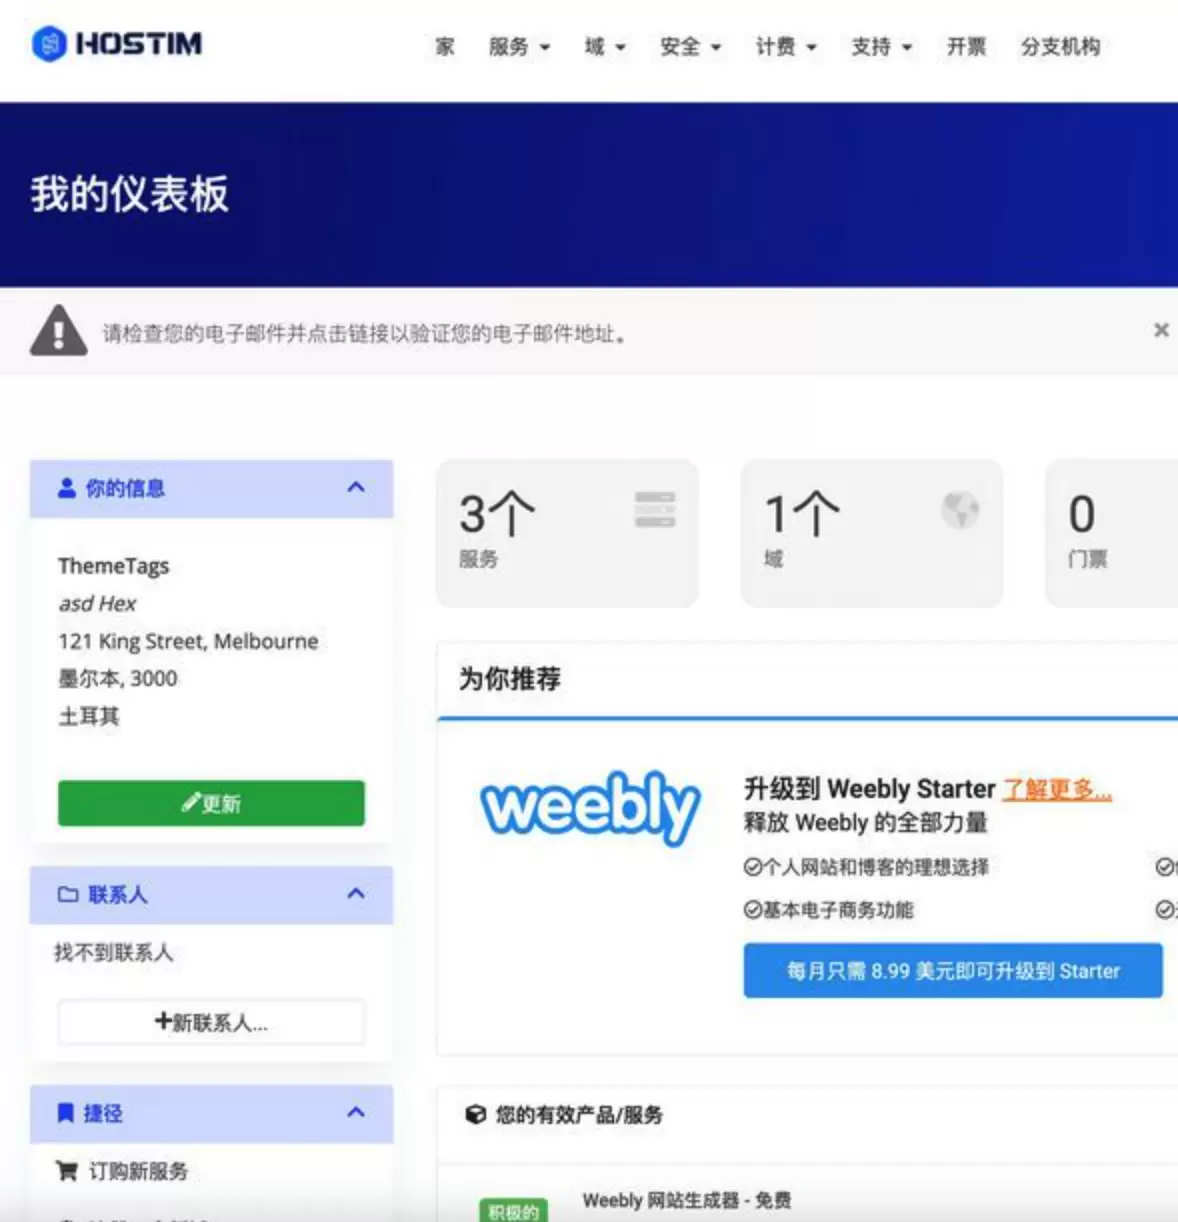Dismiss the email verification alert
Viewport: 1178px width, 1222px height.
coord(1160,330)
